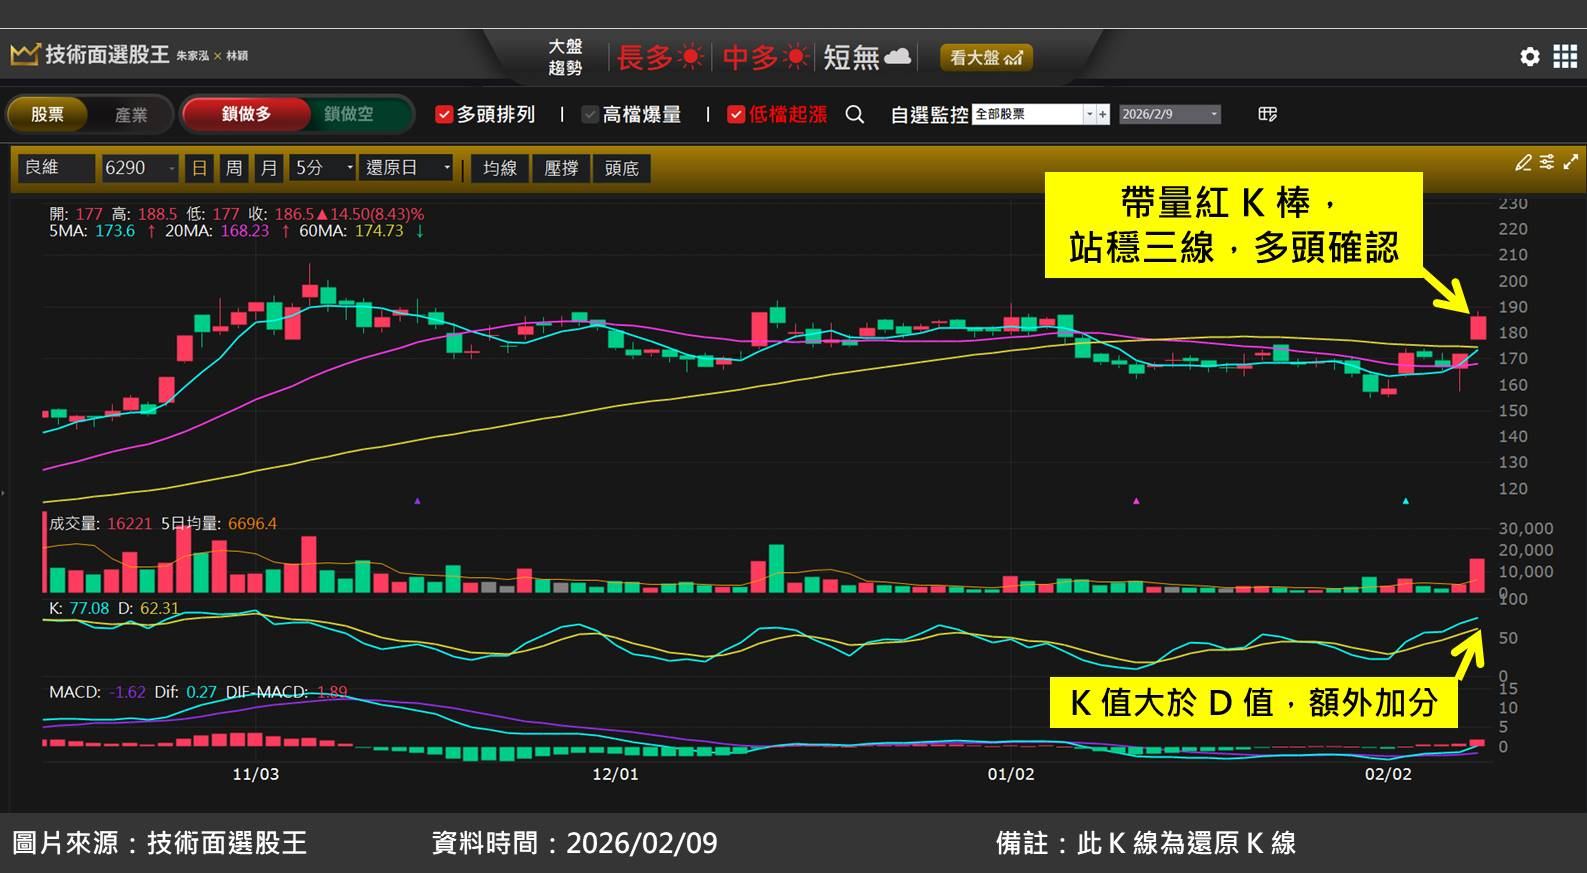Expand chart to fullscreen icon
Image resolution: width=1587 pixels, height=873 pixels.
(1571, 162)
